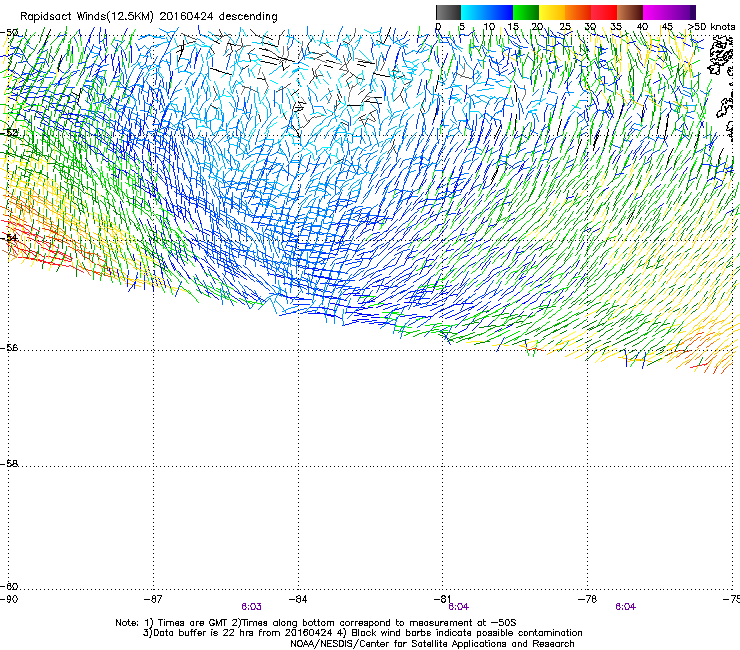Click the green 15-20 knots legend segment

[526, 12]
